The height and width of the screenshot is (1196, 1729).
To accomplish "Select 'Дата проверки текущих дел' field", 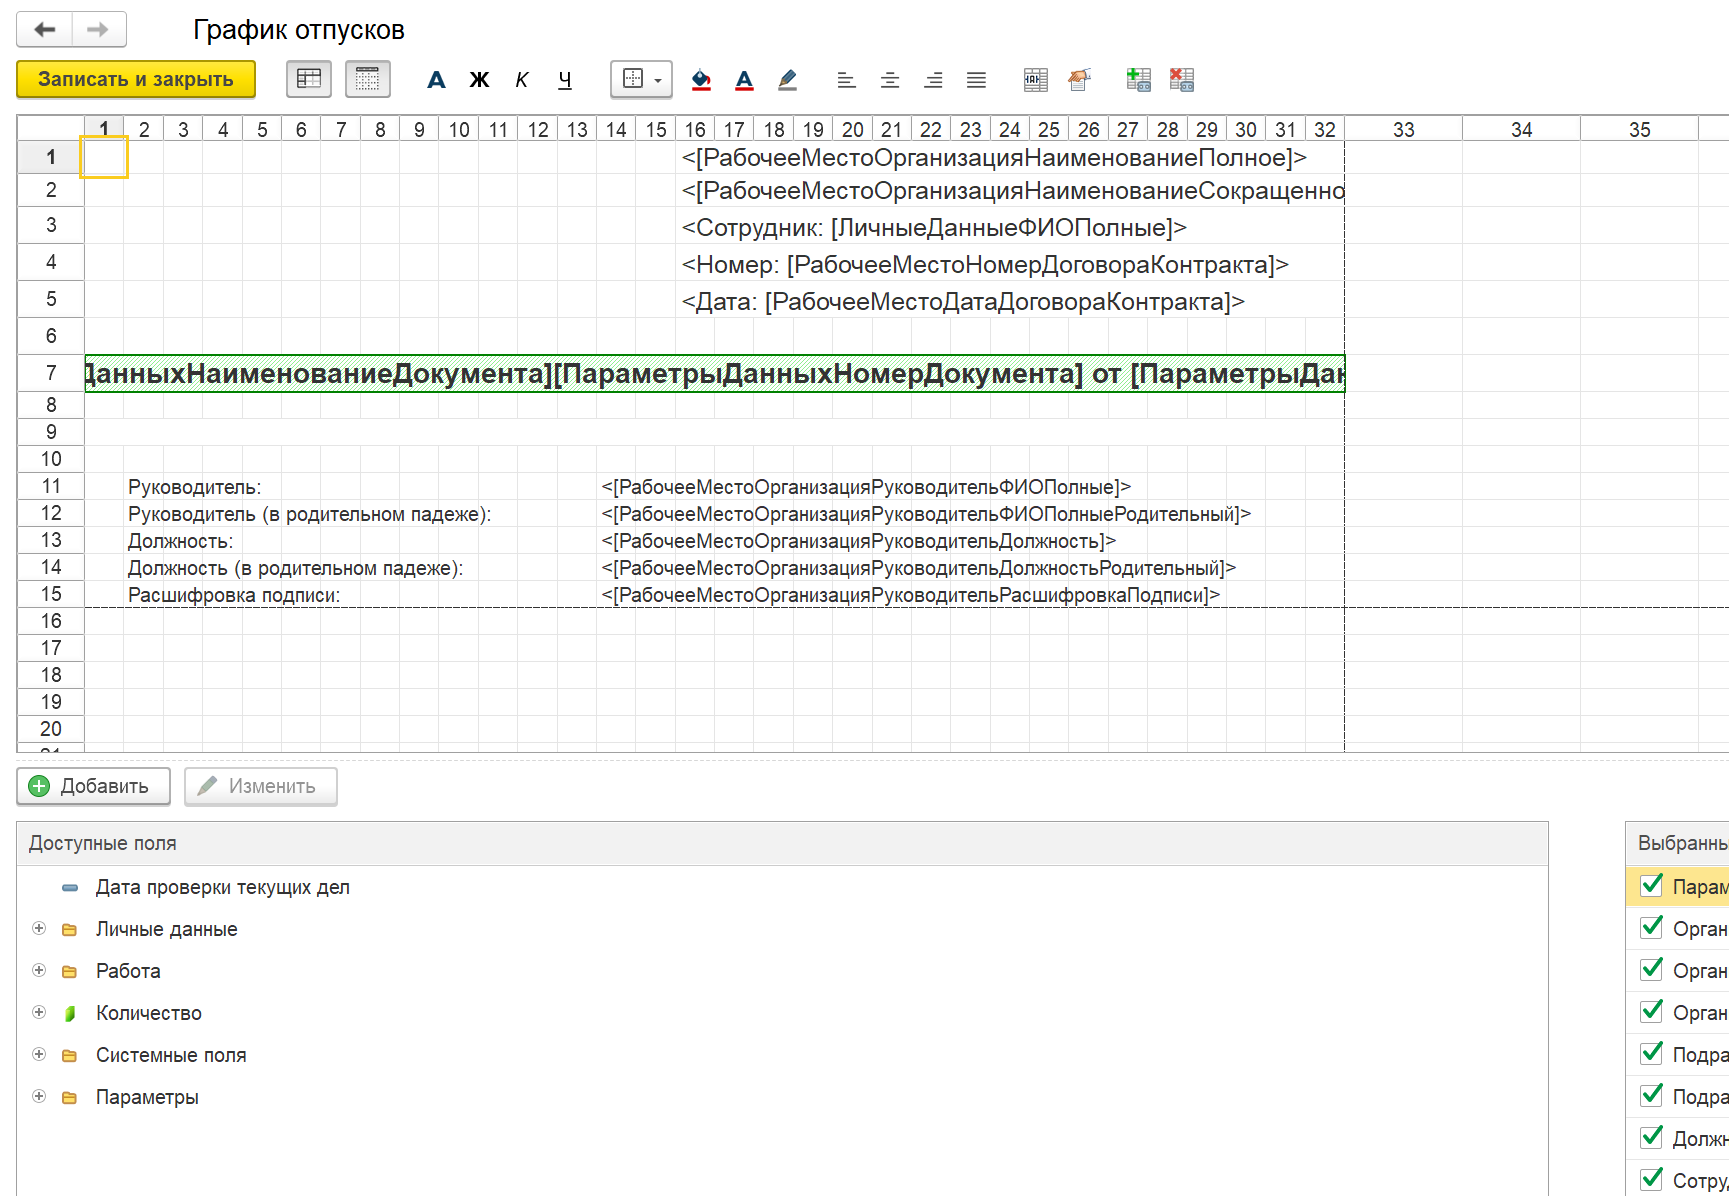I will [x=222, y=887].
